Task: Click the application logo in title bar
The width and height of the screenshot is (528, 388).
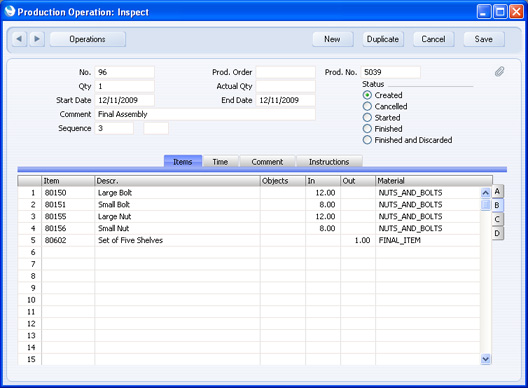Action: click(x=10, y=11)
